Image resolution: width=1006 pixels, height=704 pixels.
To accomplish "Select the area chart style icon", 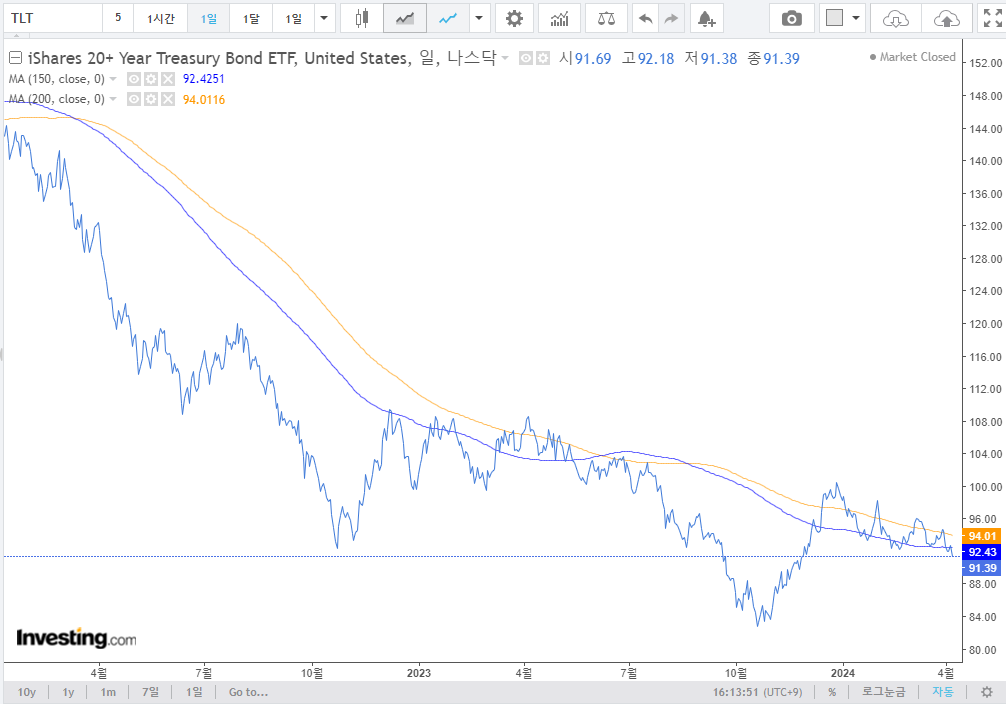I will (405, 19).
